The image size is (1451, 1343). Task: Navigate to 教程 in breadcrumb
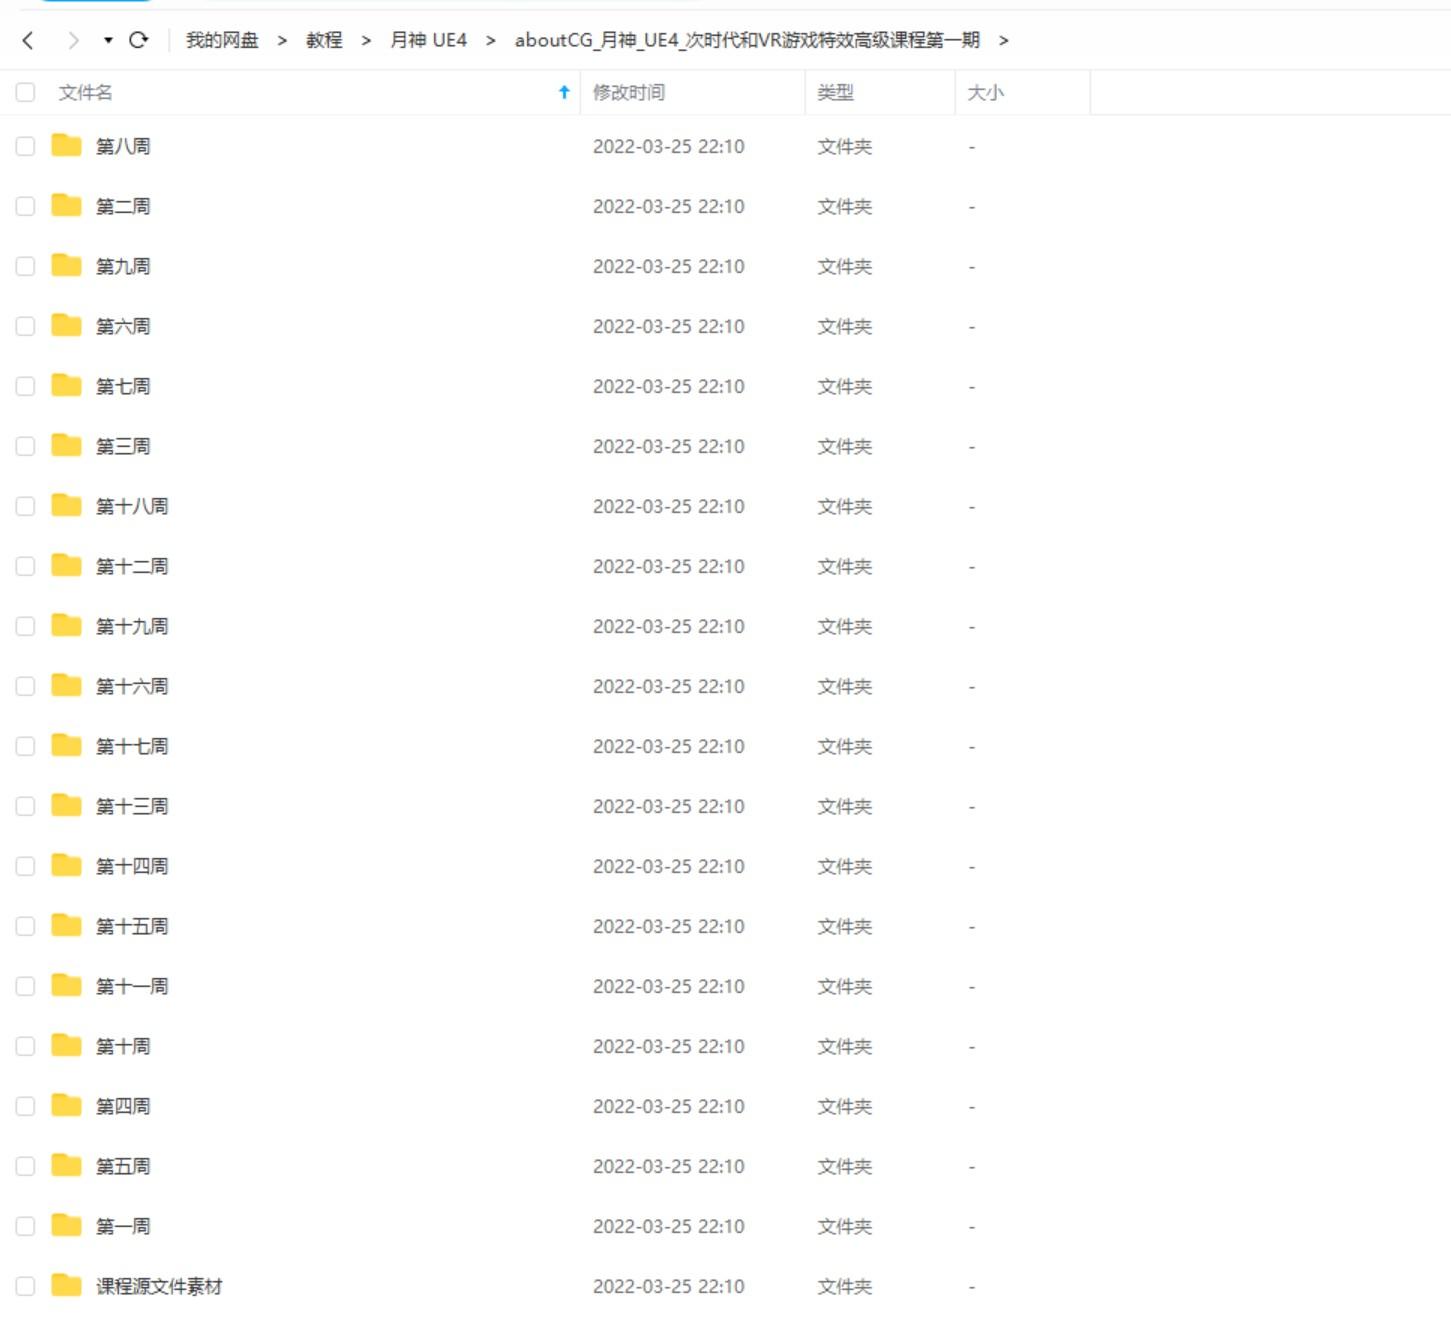(x=324, y=40)
